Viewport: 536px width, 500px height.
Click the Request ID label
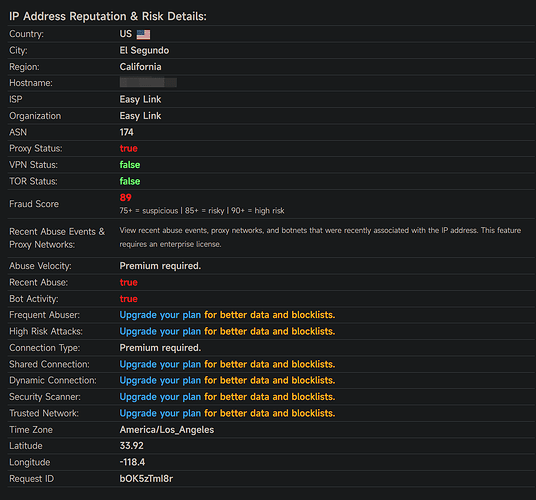[31, 479]
